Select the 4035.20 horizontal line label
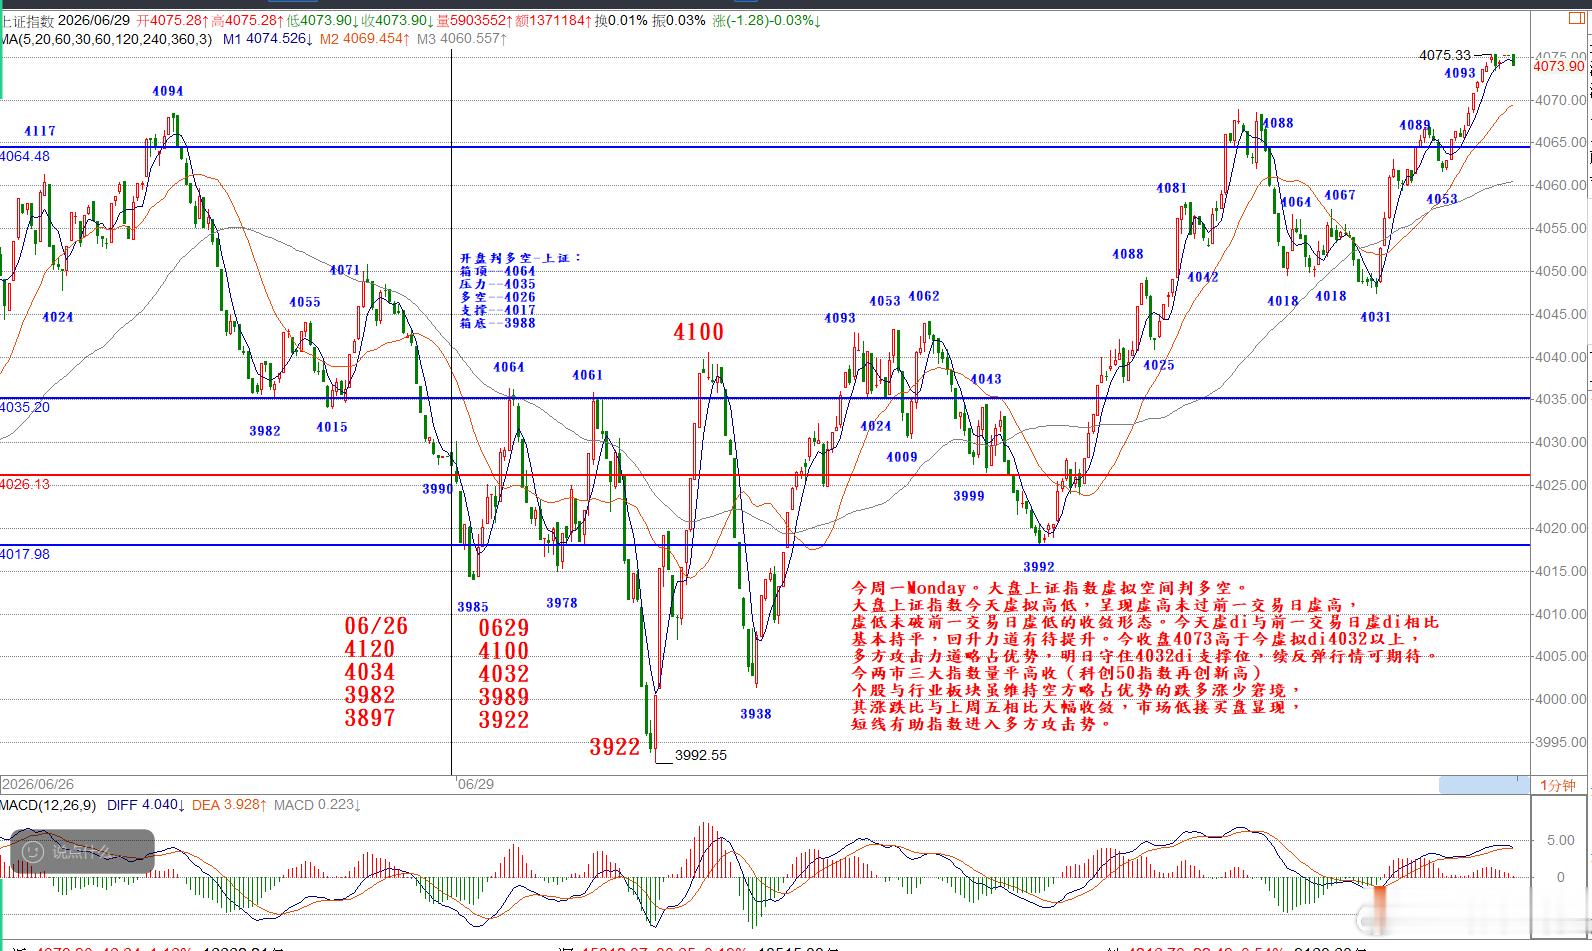This screenshot has width=1592, height=951. click(25, 408)
